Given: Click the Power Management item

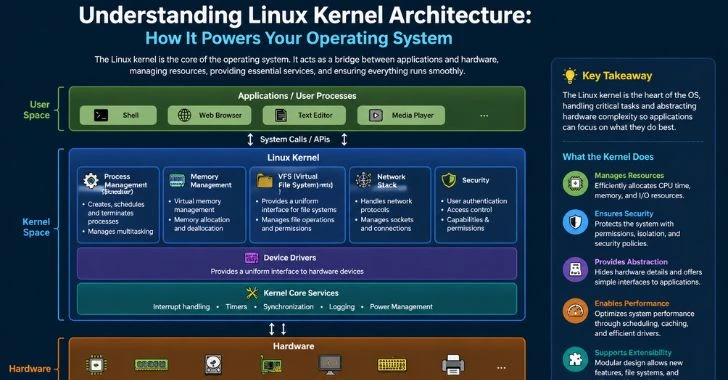Looking at the screenshot, I should point(401,307).
